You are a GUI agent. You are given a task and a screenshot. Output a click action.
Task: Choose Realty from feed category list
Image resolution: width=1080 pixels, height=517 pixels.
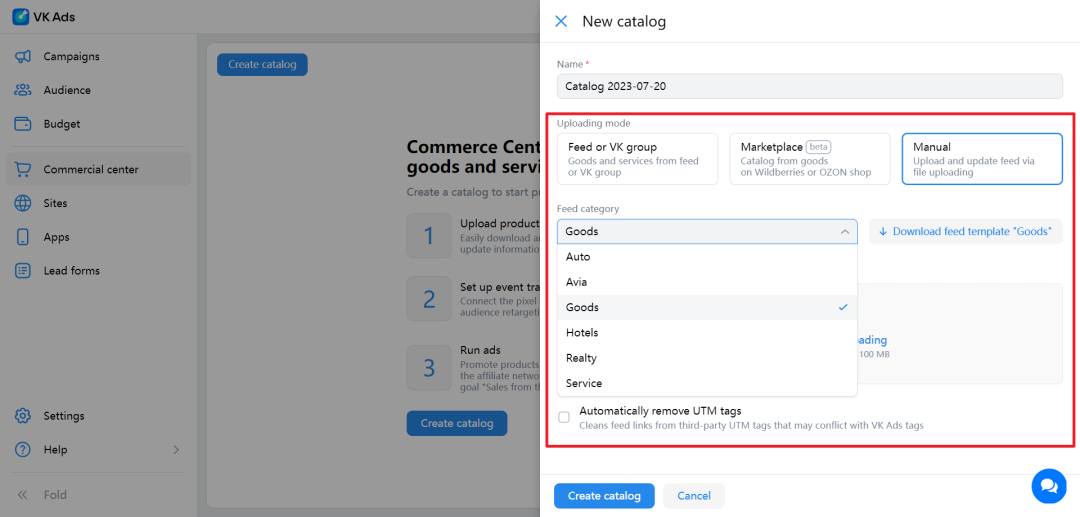[x=707, y=358]
